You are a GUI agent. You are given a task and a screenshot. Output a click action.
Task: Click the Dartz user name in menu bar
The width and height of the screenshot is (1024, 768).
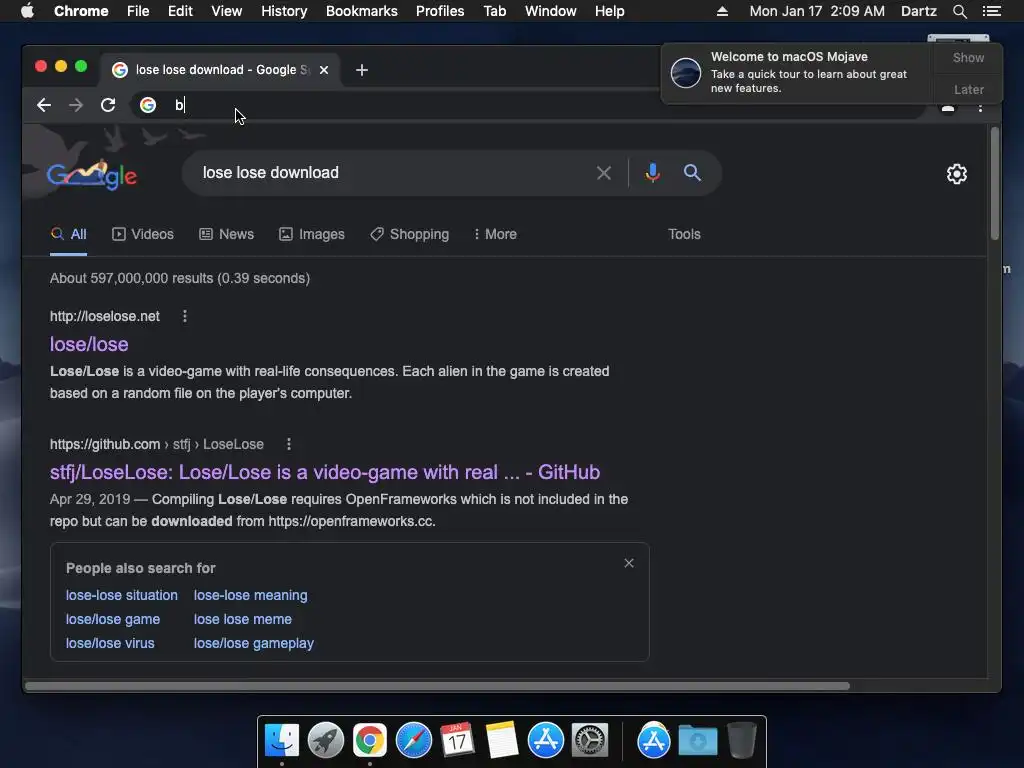918,11
